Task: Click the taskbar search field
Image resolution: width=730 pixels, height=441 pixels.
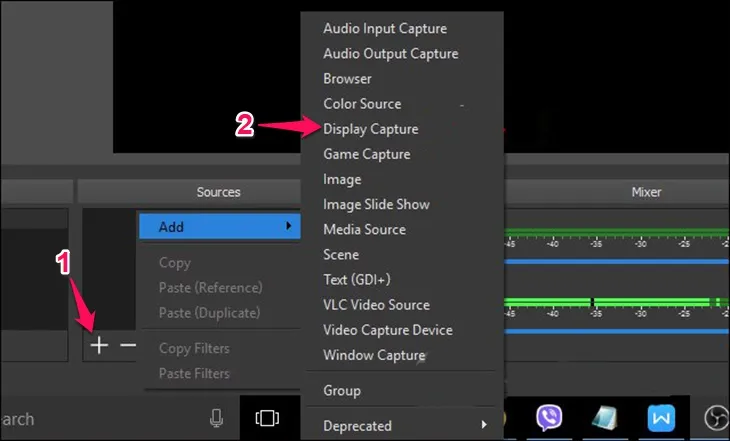Action: (x=100, y=418)
